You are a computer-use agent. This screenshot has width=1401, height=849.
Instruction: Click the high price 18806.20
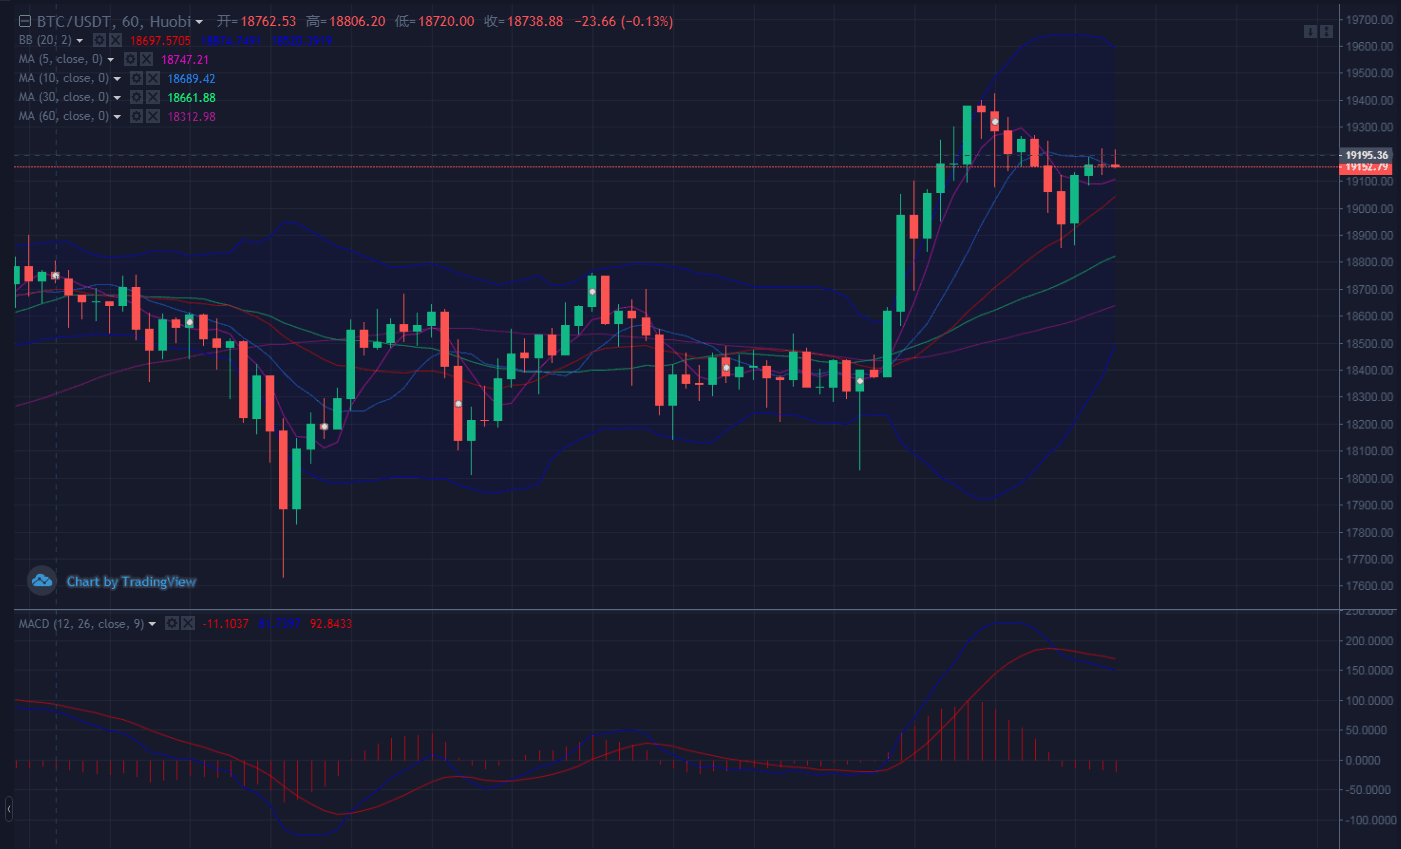[357, 21]
